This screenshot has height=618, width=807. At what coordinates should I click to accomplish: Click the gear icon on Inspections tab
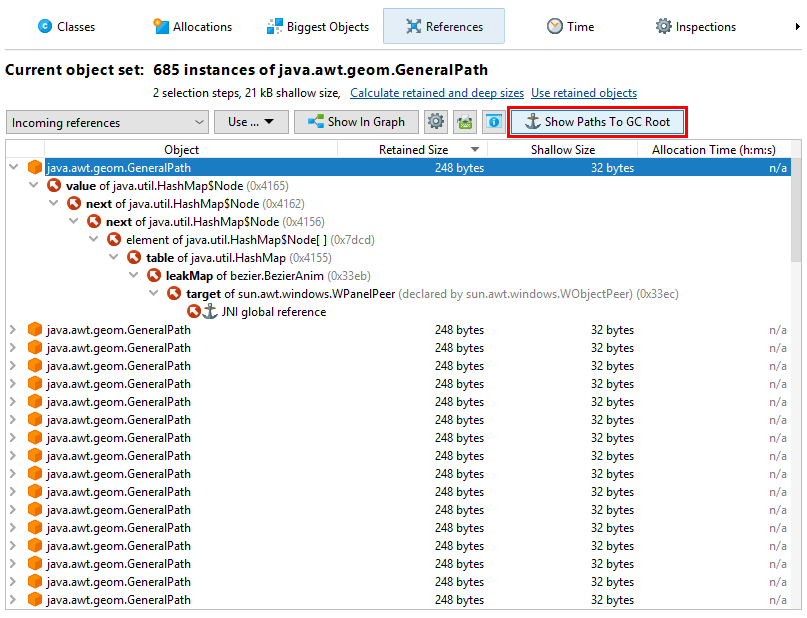point(663,26)
